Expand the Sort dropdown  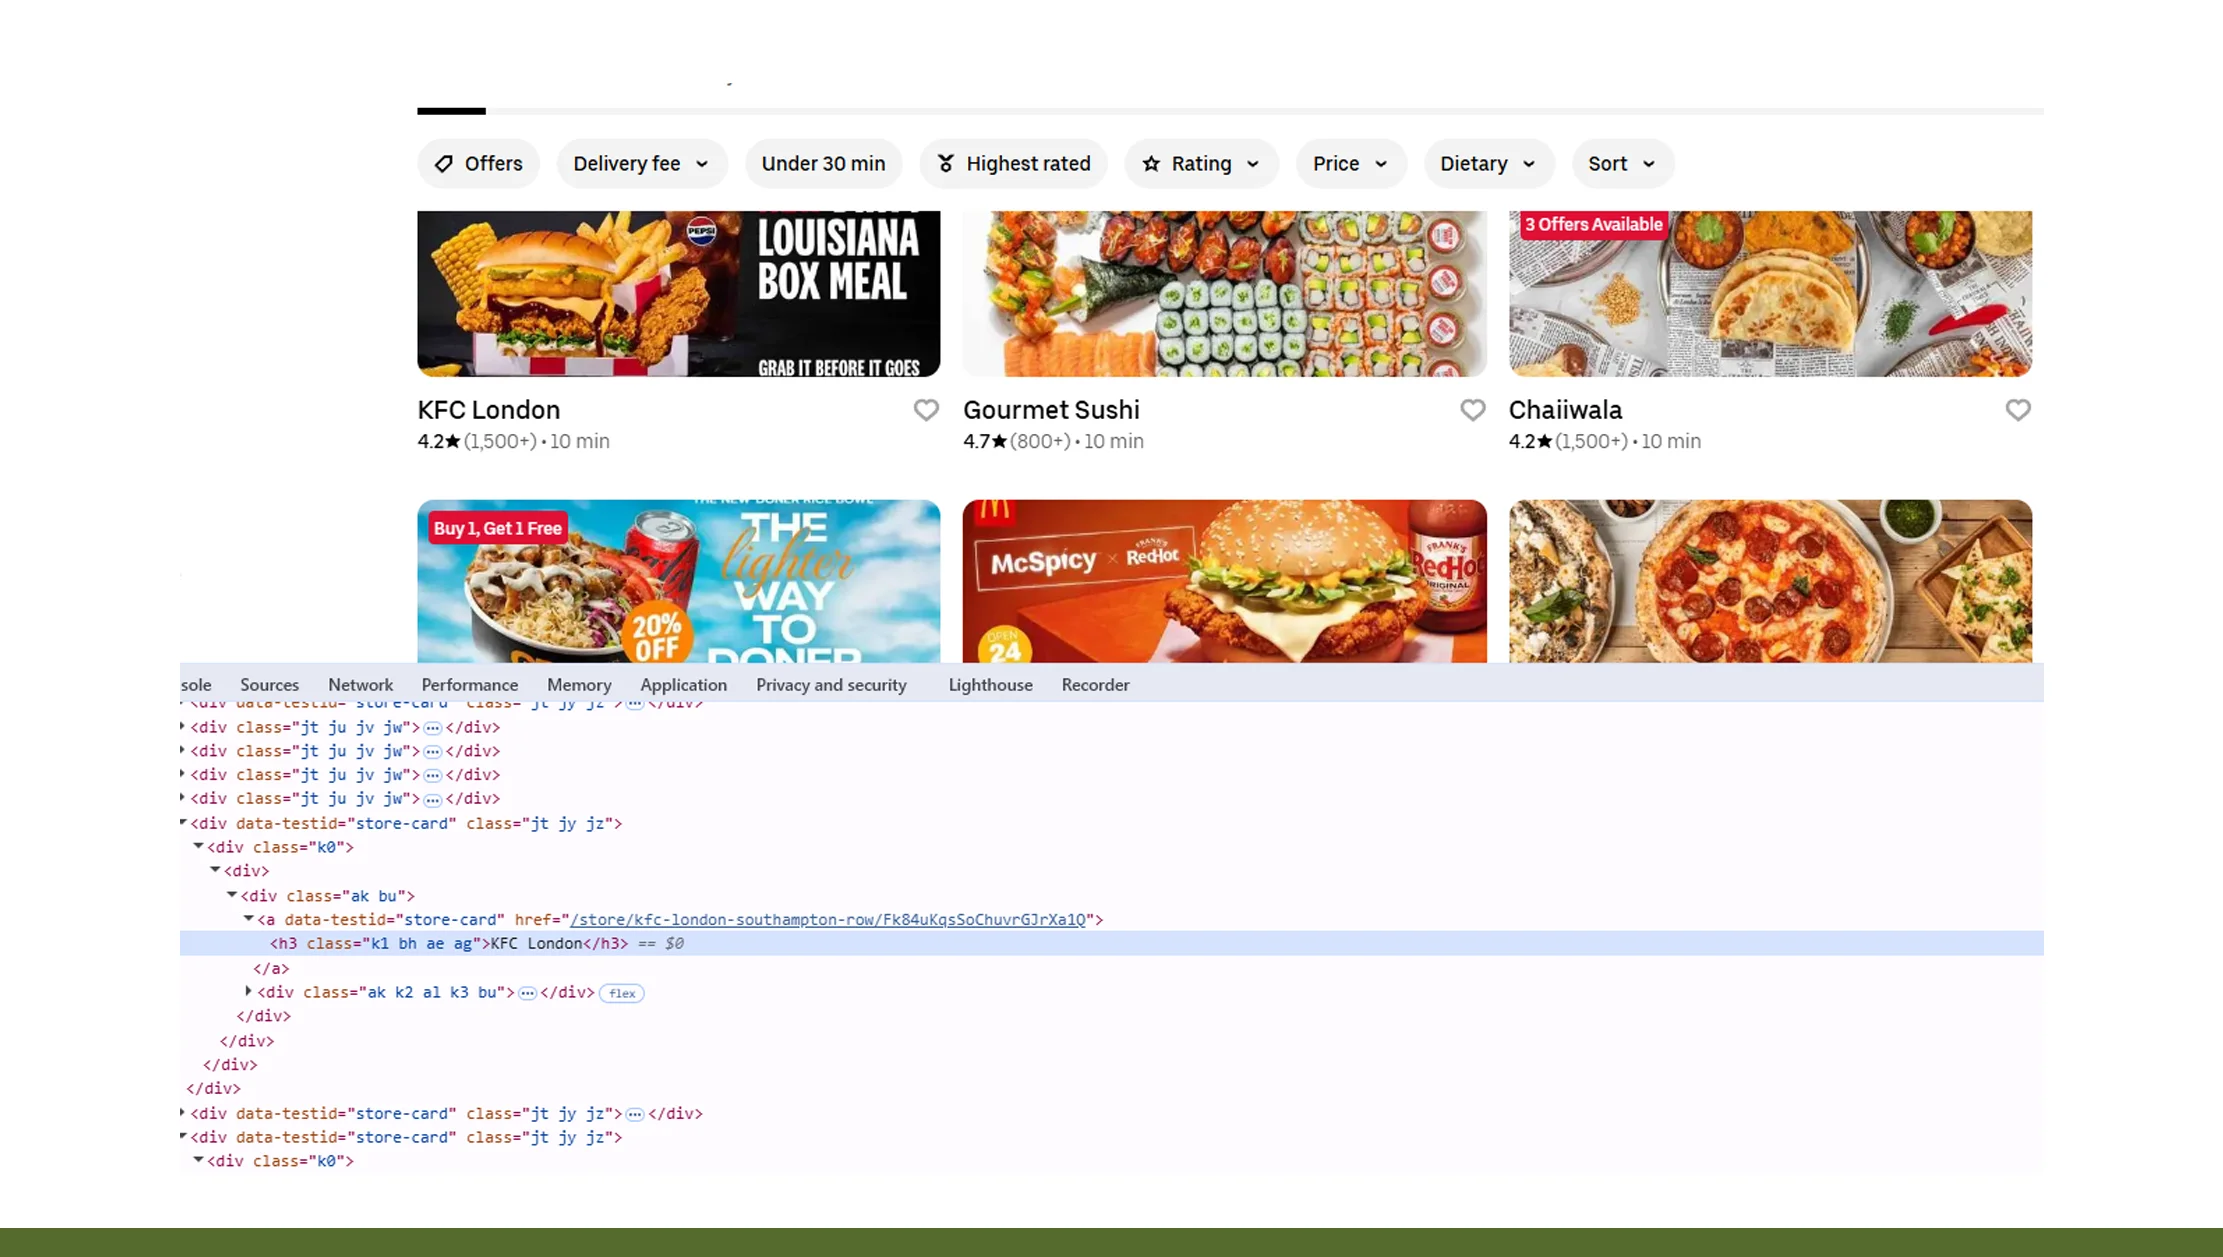pyautogui.click(x=1621, y=164)
